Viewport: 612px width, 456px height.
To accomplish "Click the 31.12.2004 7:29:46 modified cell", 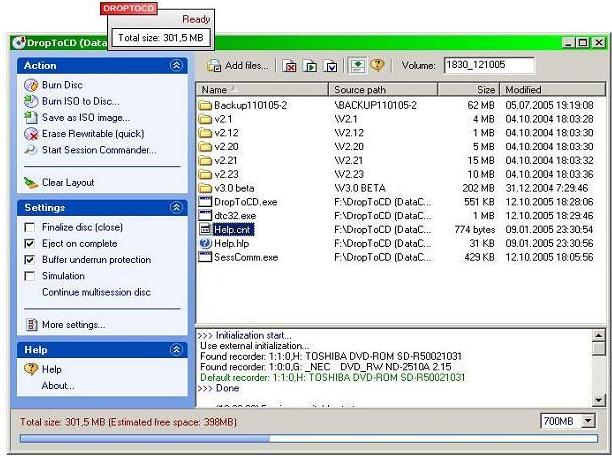I will [546, 188].
